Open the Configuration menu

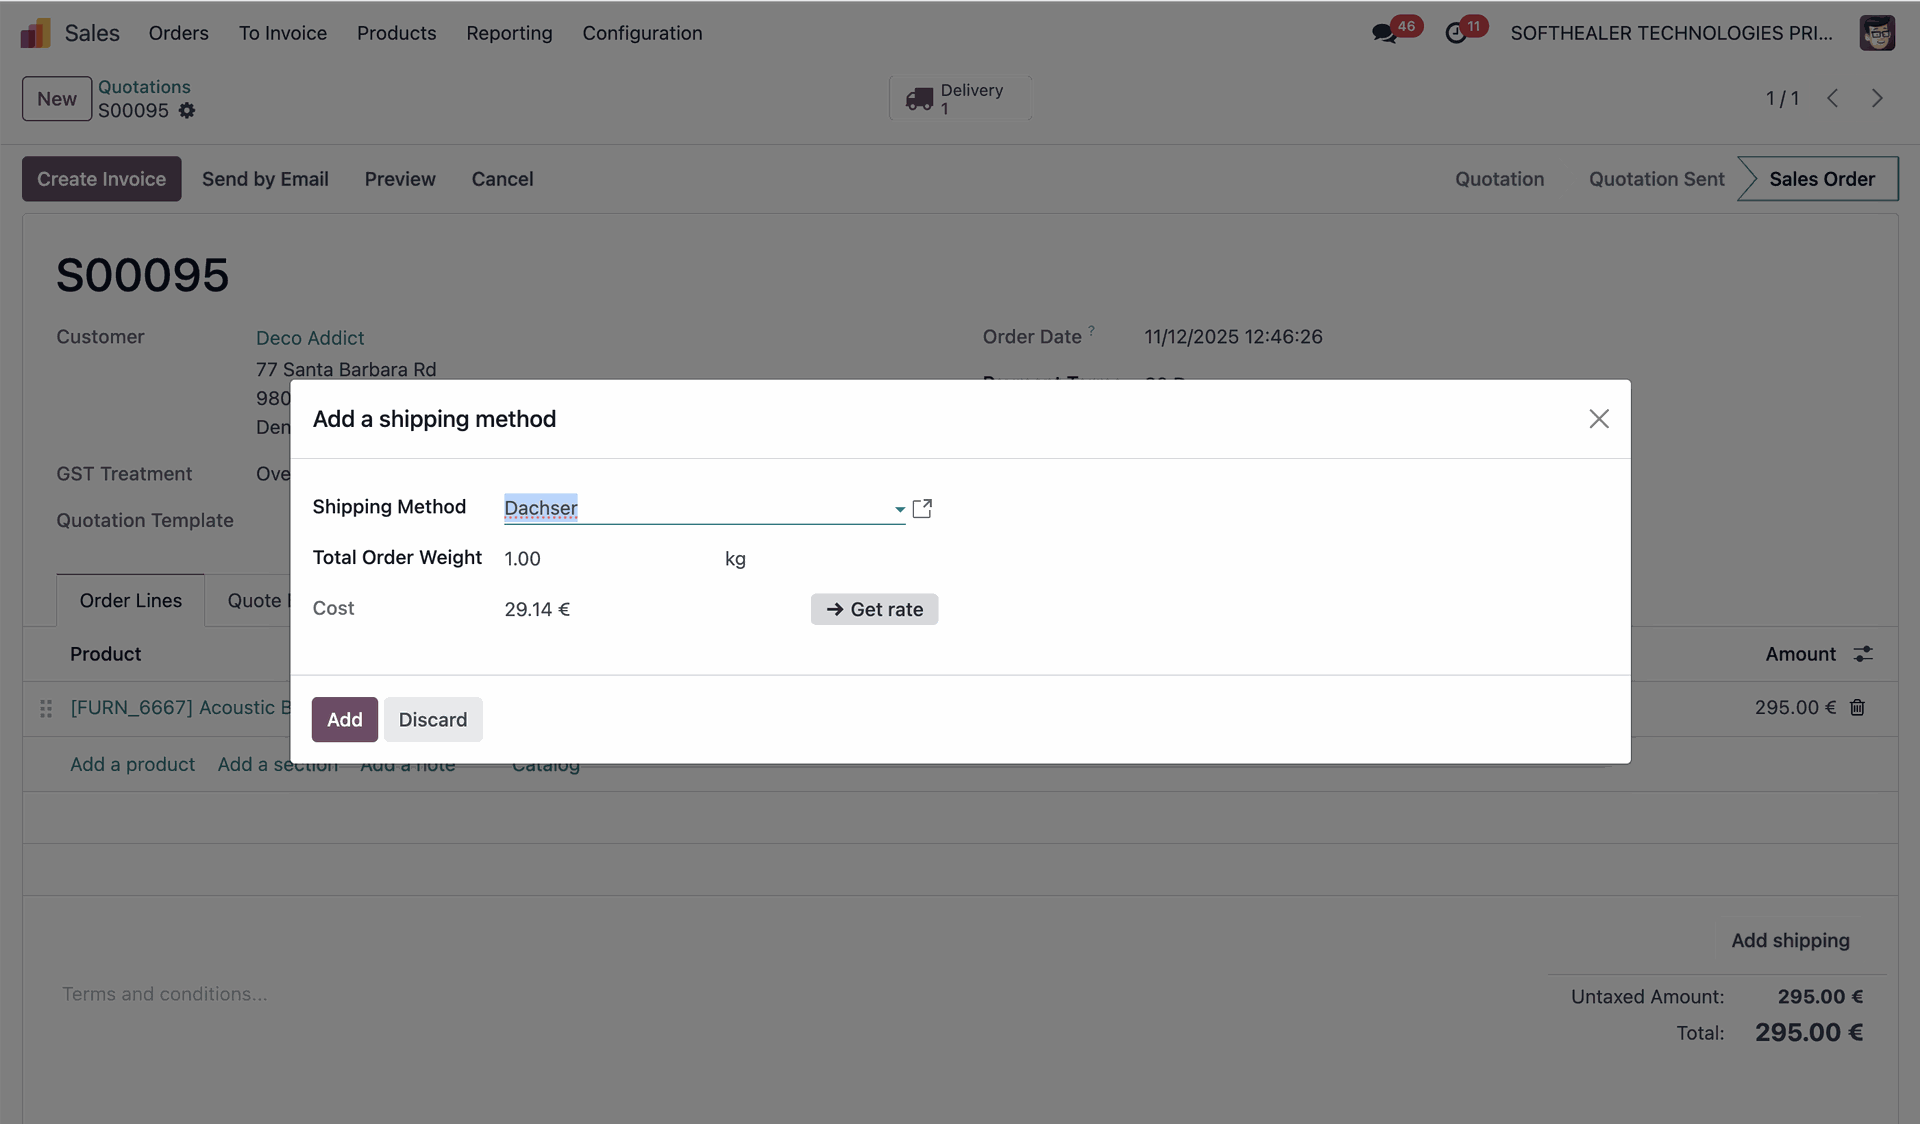tap(642, 33)
